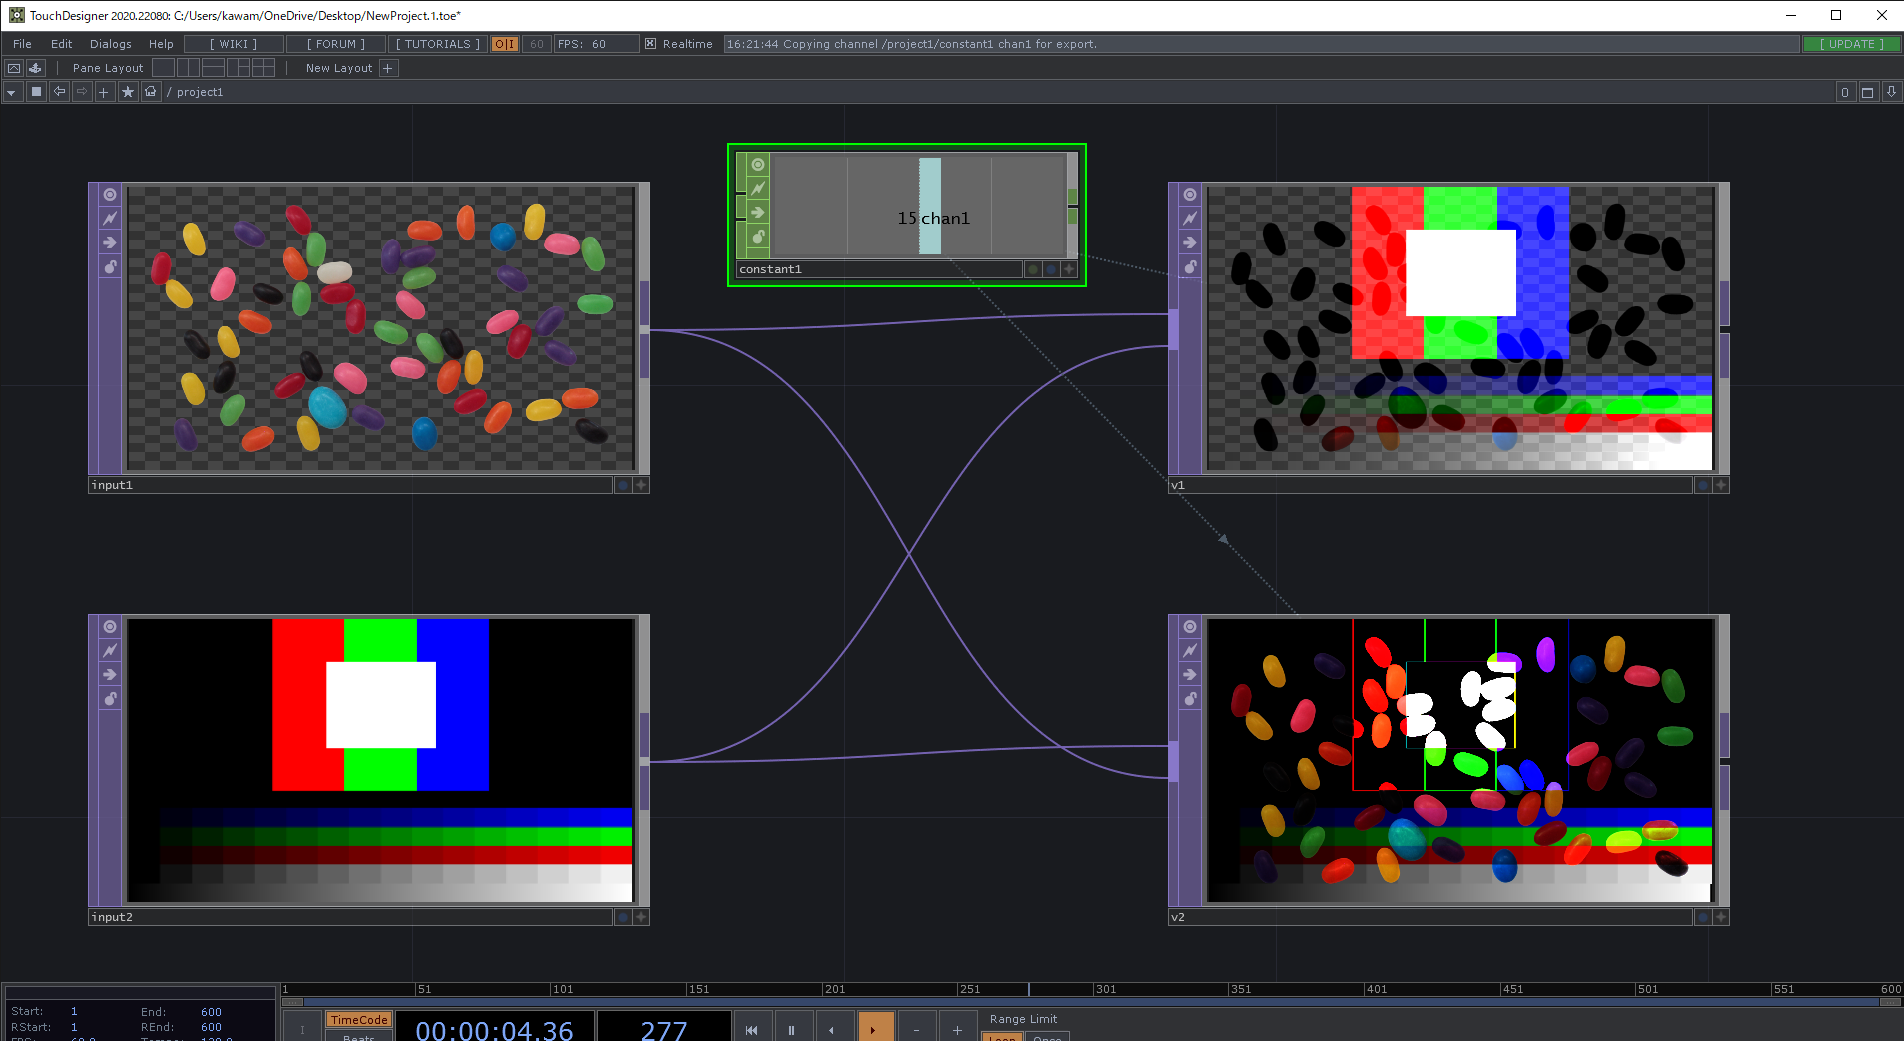
Task: Click the timeline range slider bar
Action: pyautogui.click(x=1092, y=1001)
